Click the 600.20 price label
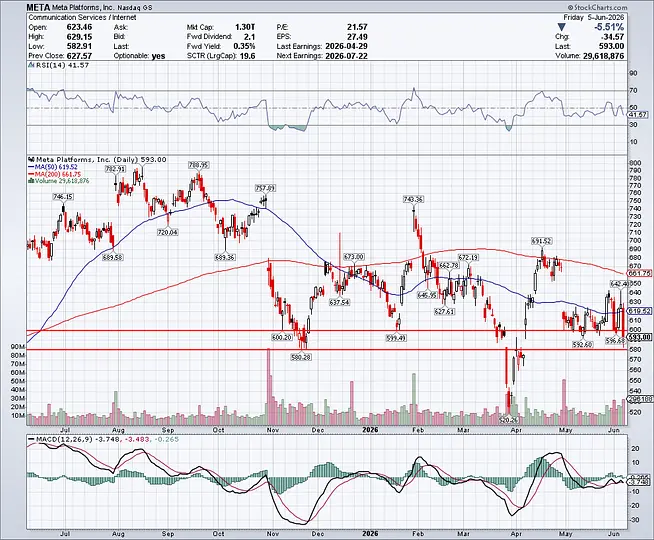The width and height of the screenshot is (654, 540). pyautogui.click(x=282, y=337)
